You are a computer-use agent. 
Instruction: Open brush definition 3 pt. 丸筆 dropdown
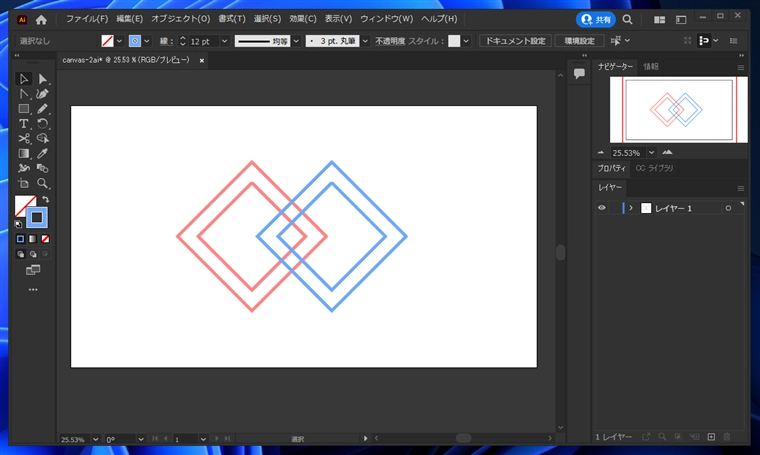coord(365,41)
